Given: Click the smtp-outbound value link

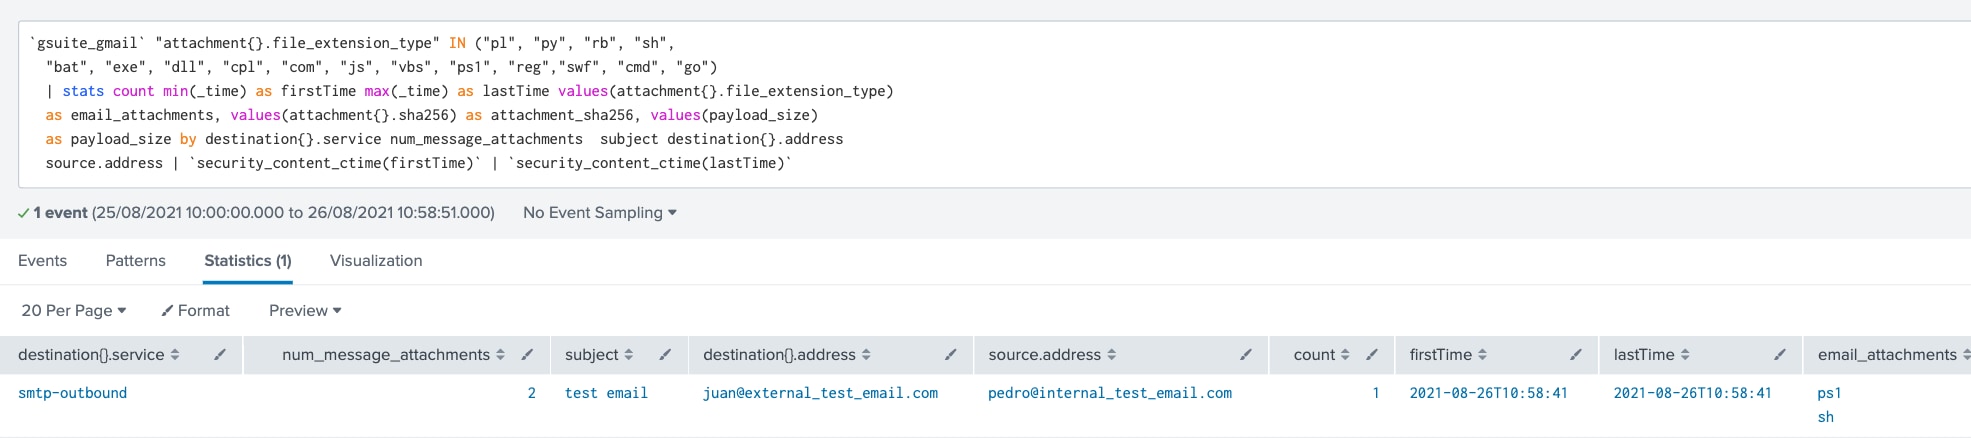Looking at the screenshot, I should pos(73,393).
